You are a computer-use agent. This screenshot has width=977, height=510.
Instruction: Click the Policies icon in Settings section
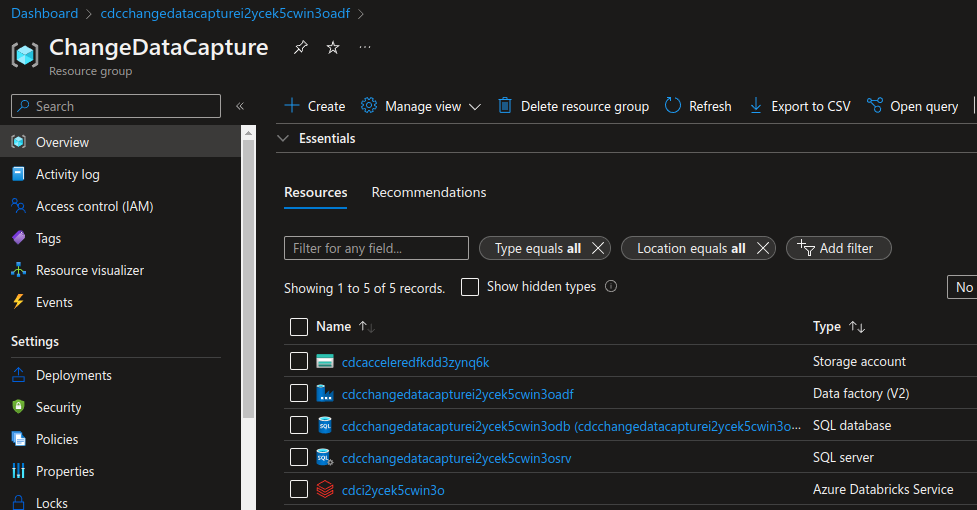tap(19, 438)
